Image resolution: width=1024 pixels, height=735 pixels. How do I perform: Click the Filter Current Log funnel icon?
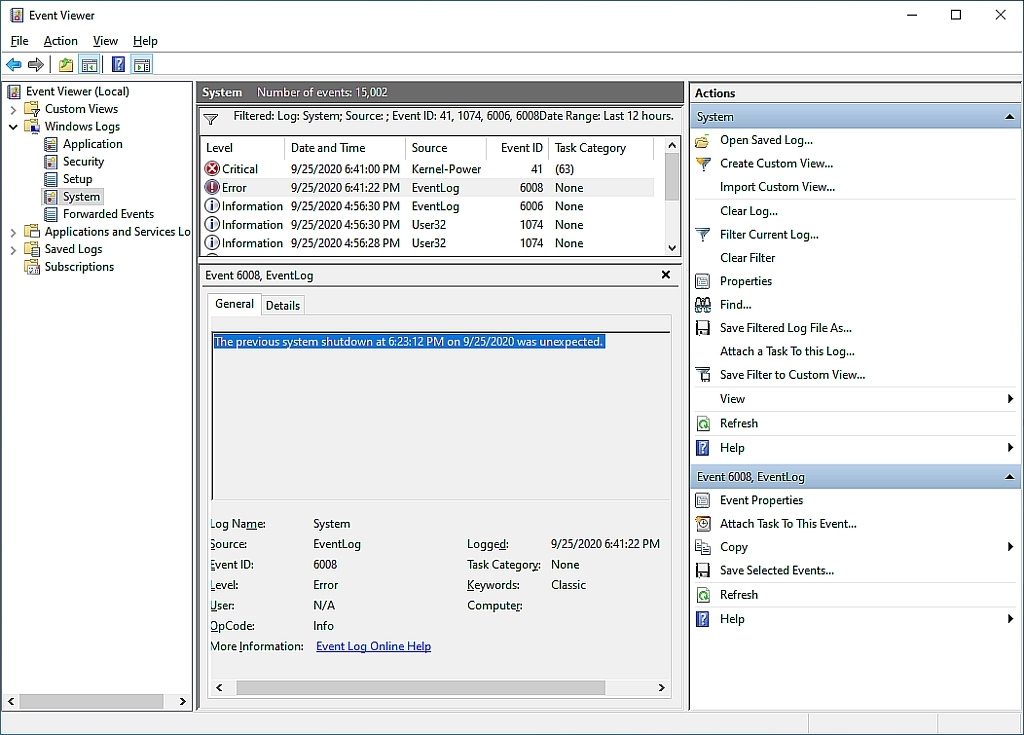coord(703,235)
